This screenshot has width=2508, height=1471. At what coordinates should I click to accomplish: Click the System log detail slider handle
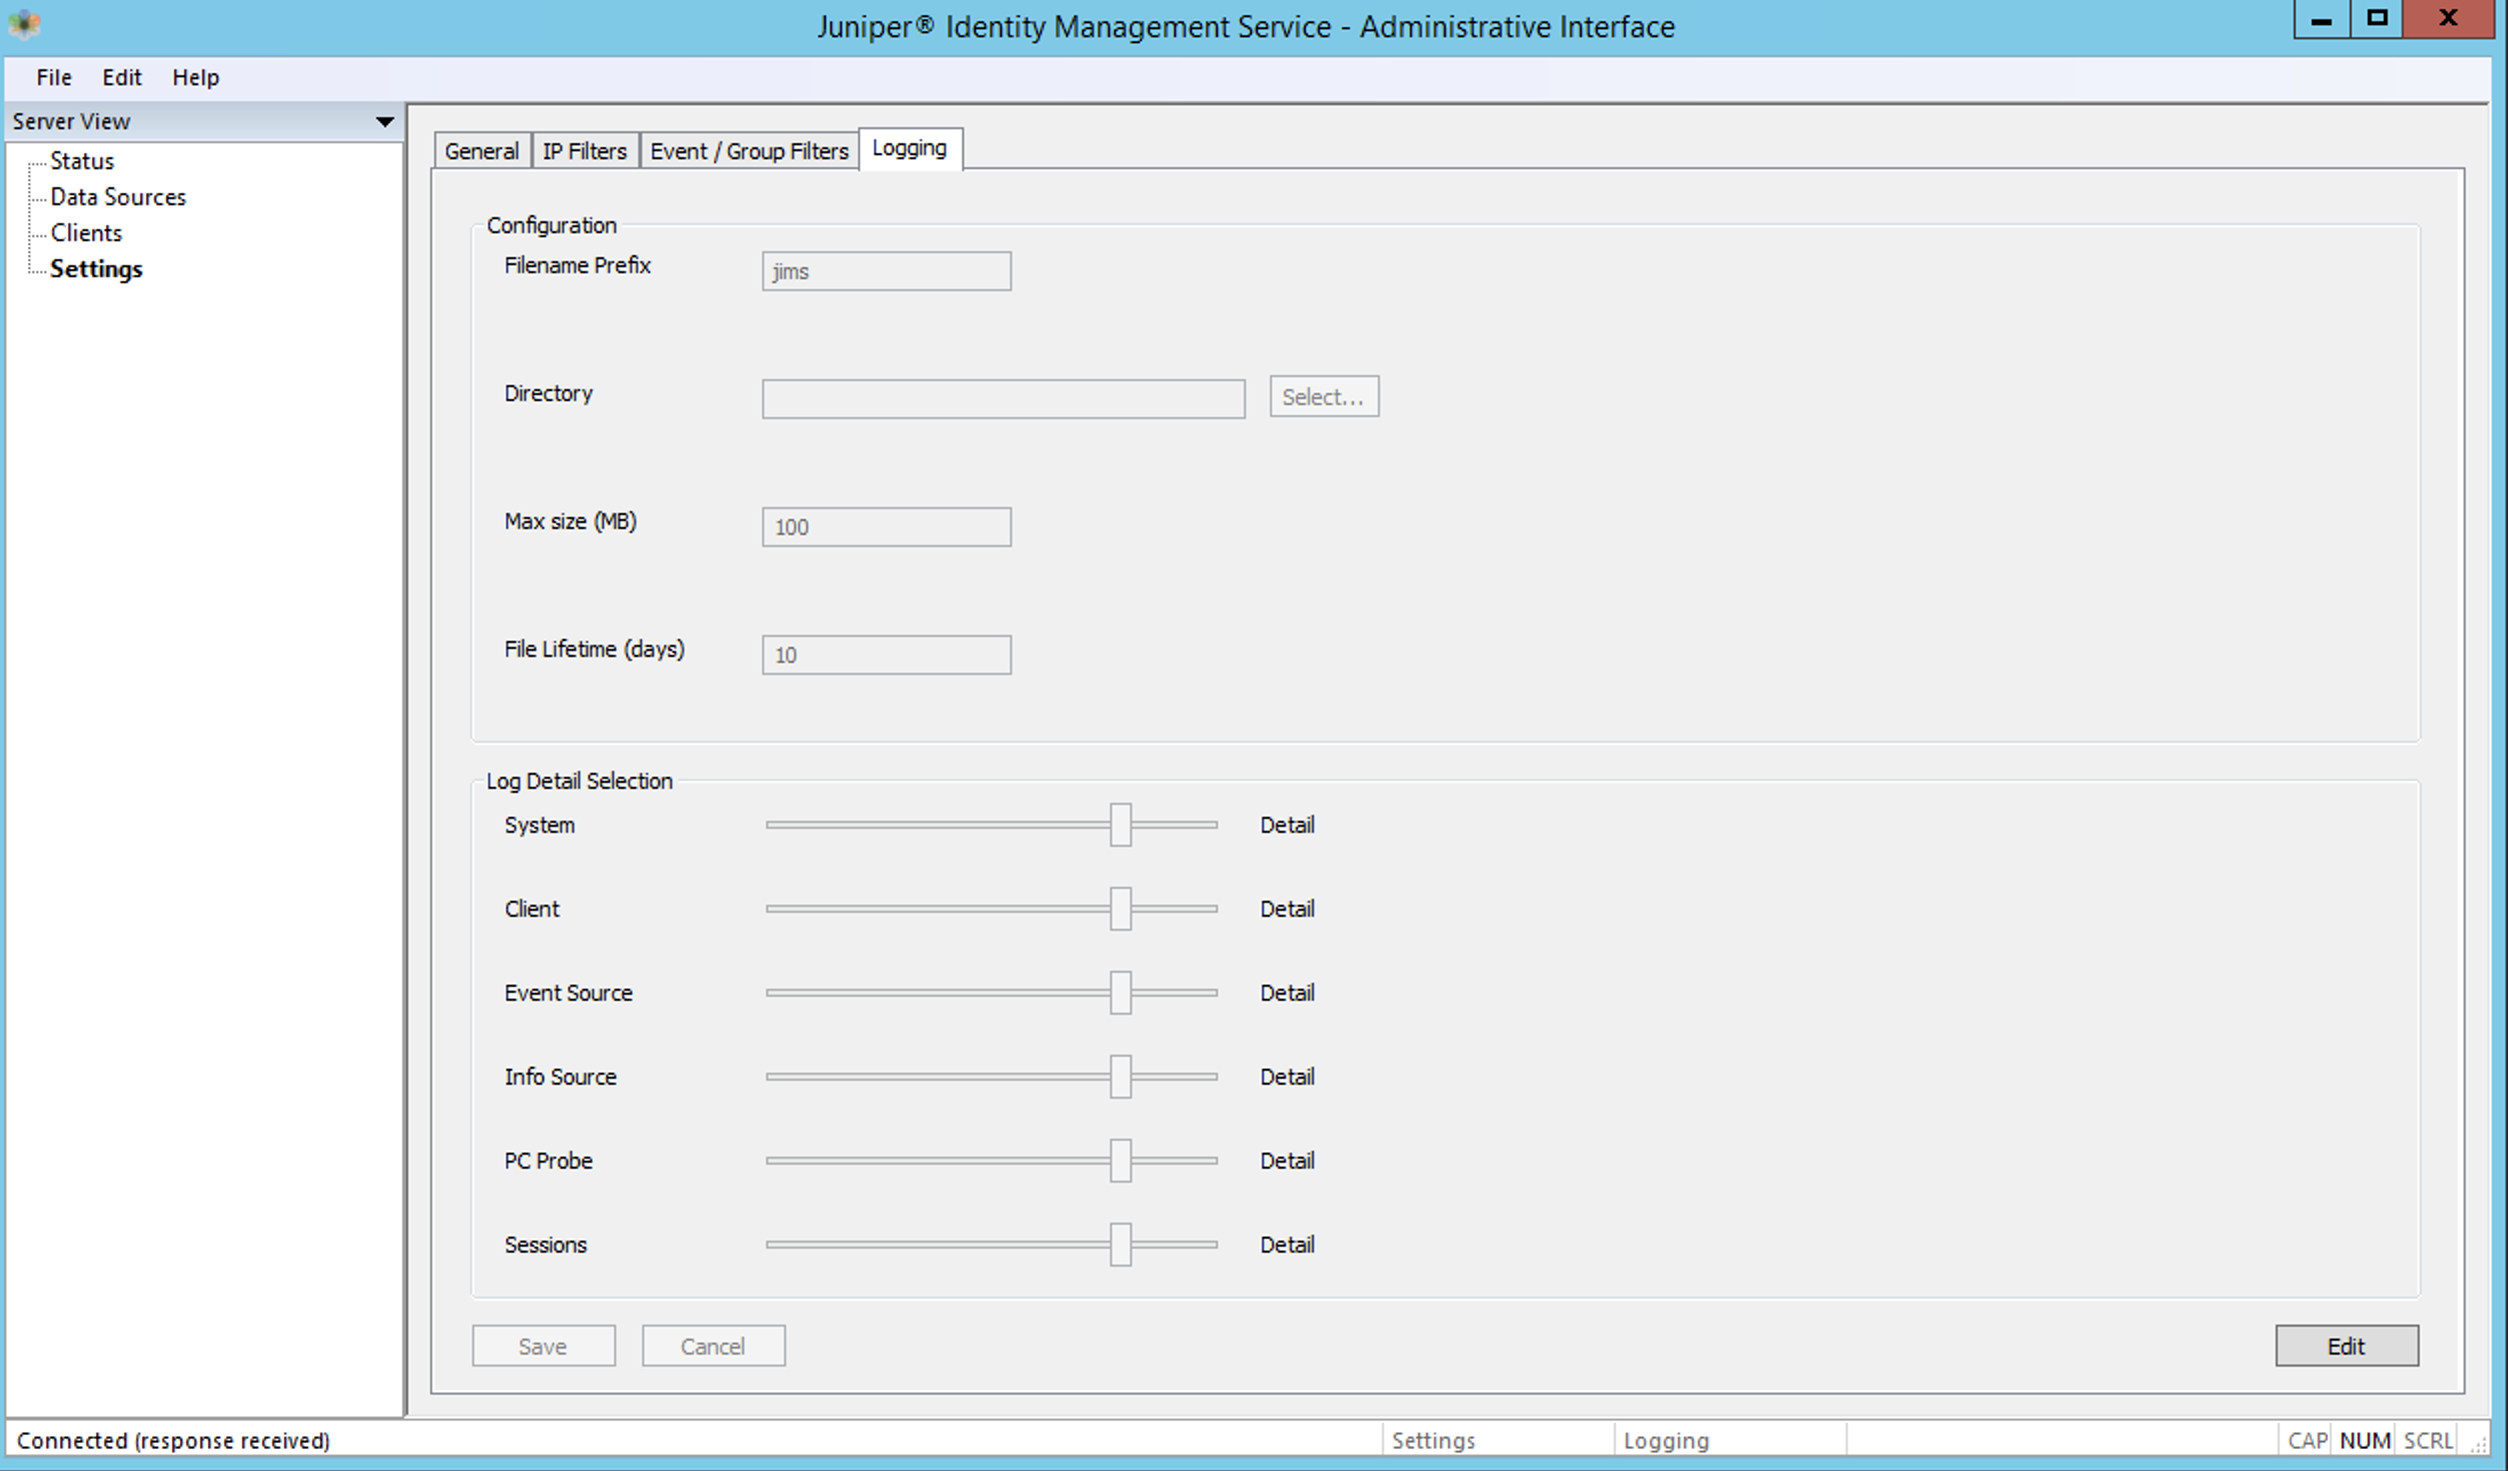tap(1120, 825)
